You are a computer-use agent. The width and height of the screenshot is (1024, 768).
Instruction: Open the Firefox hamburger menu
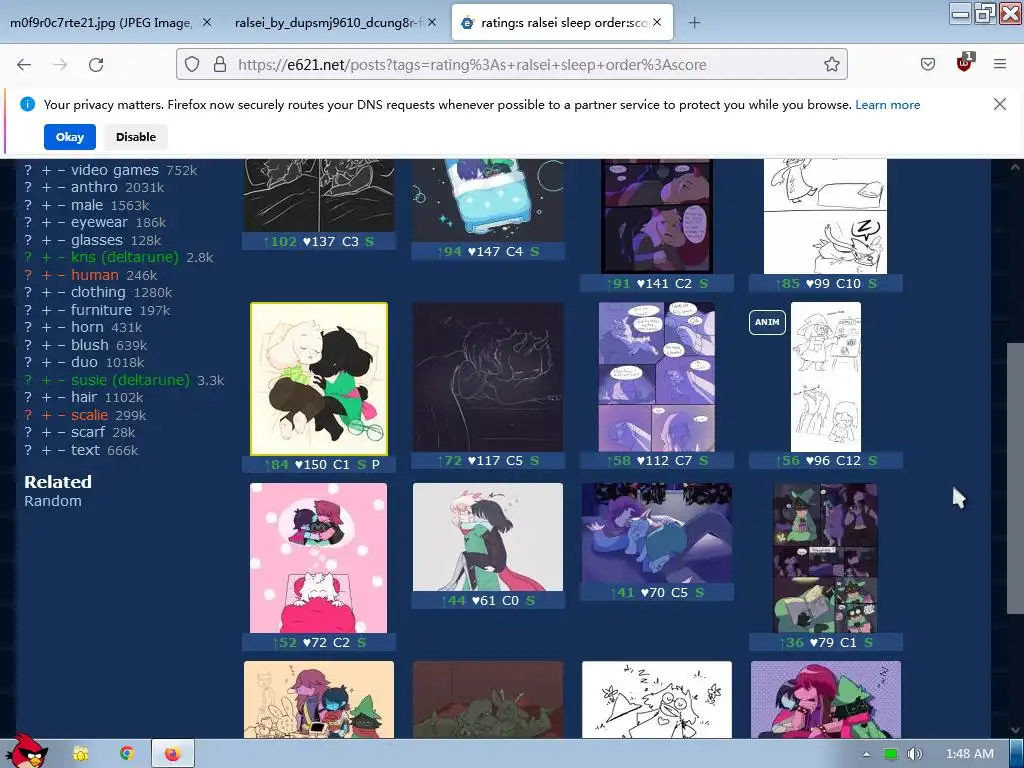pyautogui.click(x=1000, y=64)
